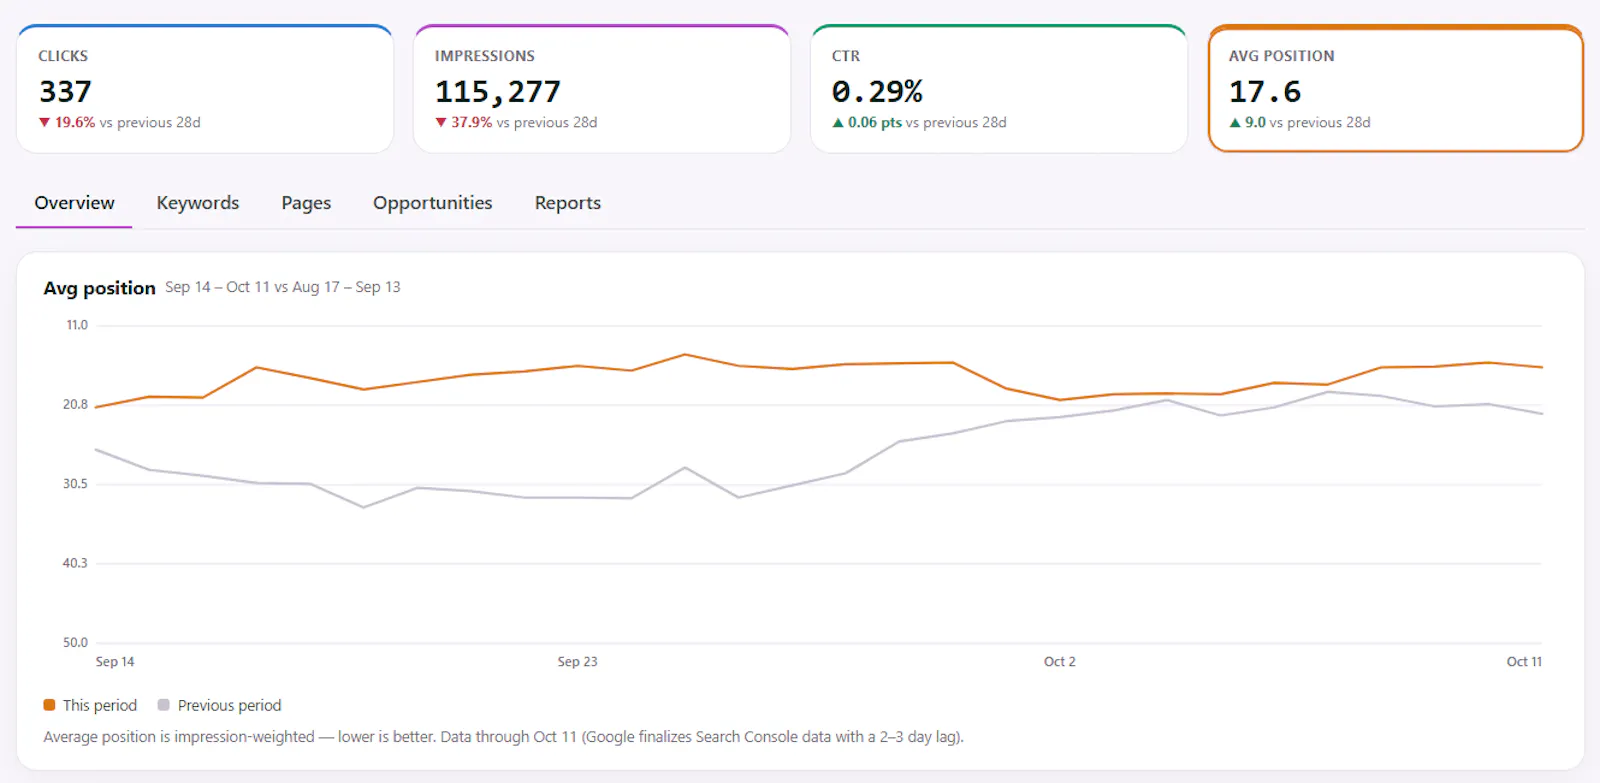Toggle the Previous period legend label
The image size is (1600, 783).
click(229, 705)
